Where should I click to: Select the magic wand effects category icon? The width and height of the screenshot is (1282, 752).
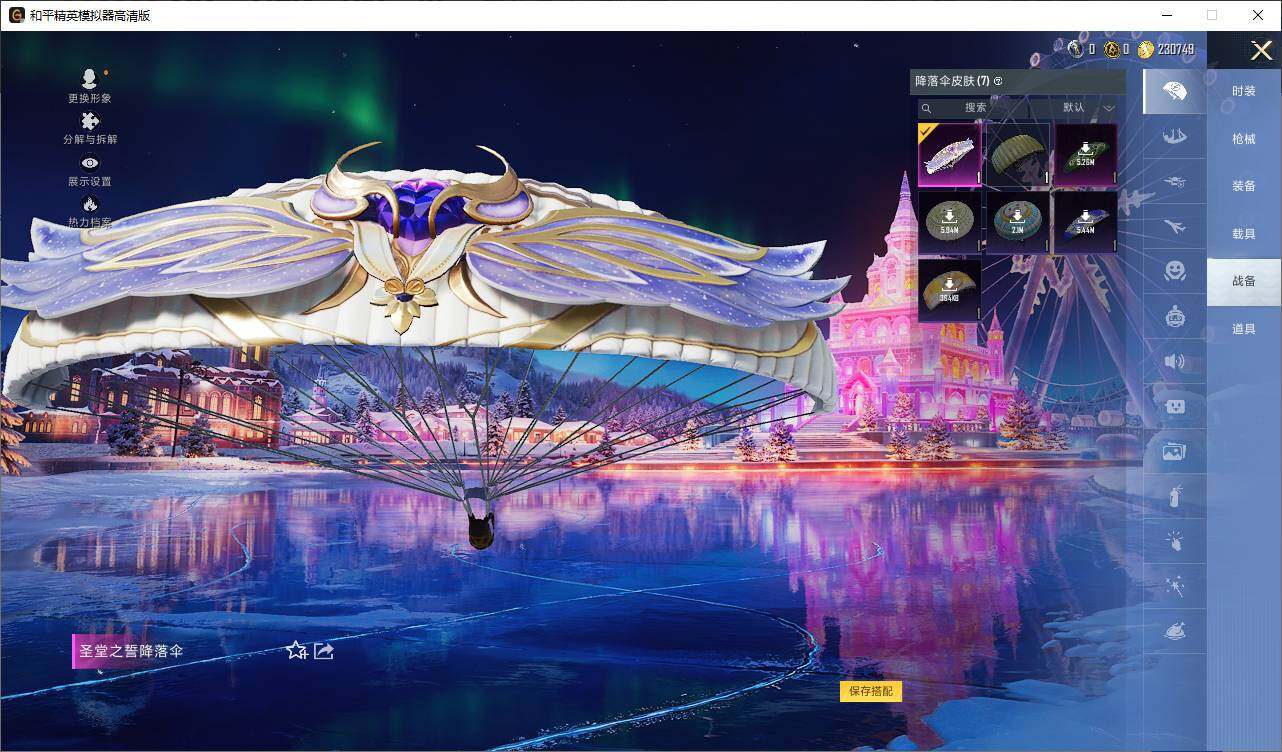click(x=1175, y=587)
